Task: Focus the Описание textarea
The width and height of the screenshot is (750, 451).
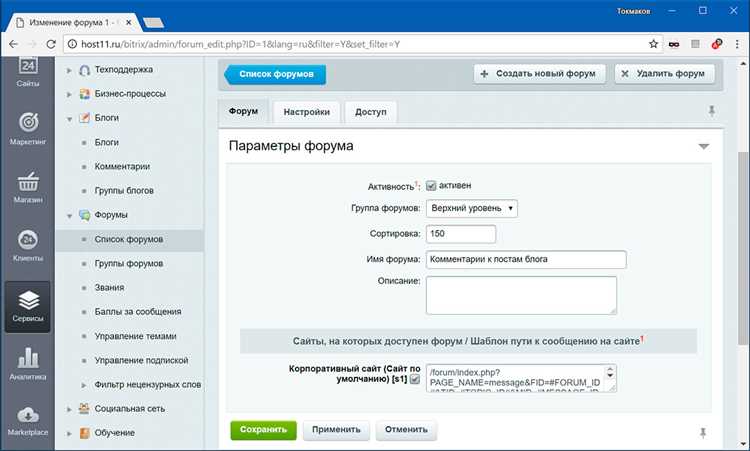Action: (x=521, y=296)
